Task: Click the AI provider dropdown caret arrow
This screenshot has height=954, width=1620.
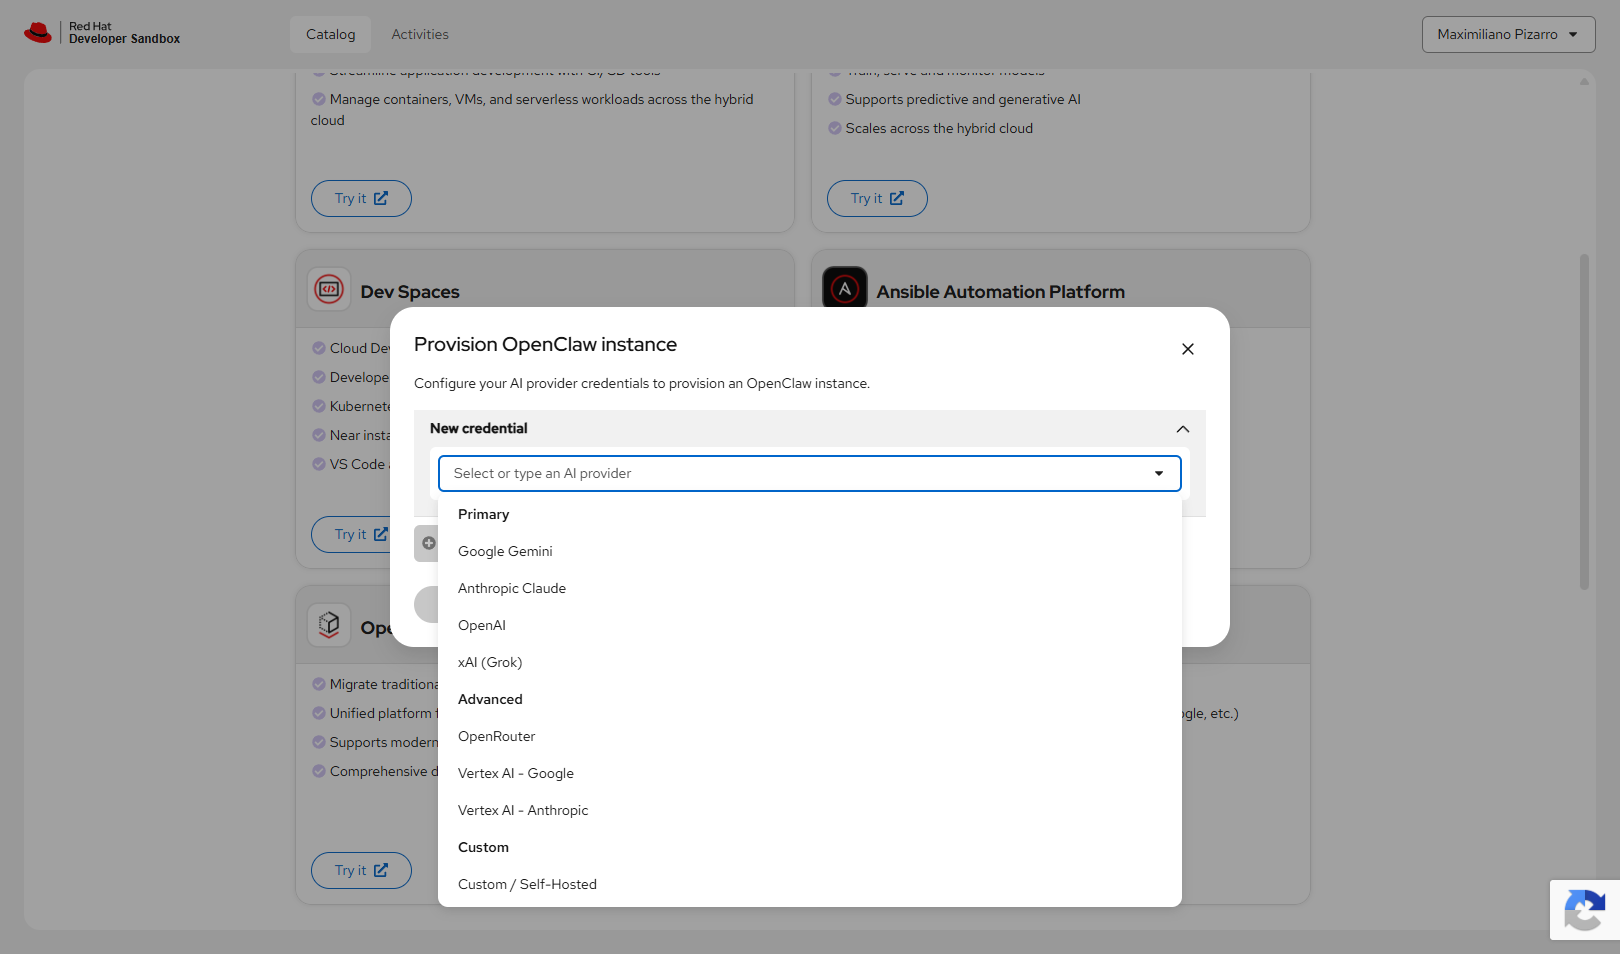Action: [1159, 474]
